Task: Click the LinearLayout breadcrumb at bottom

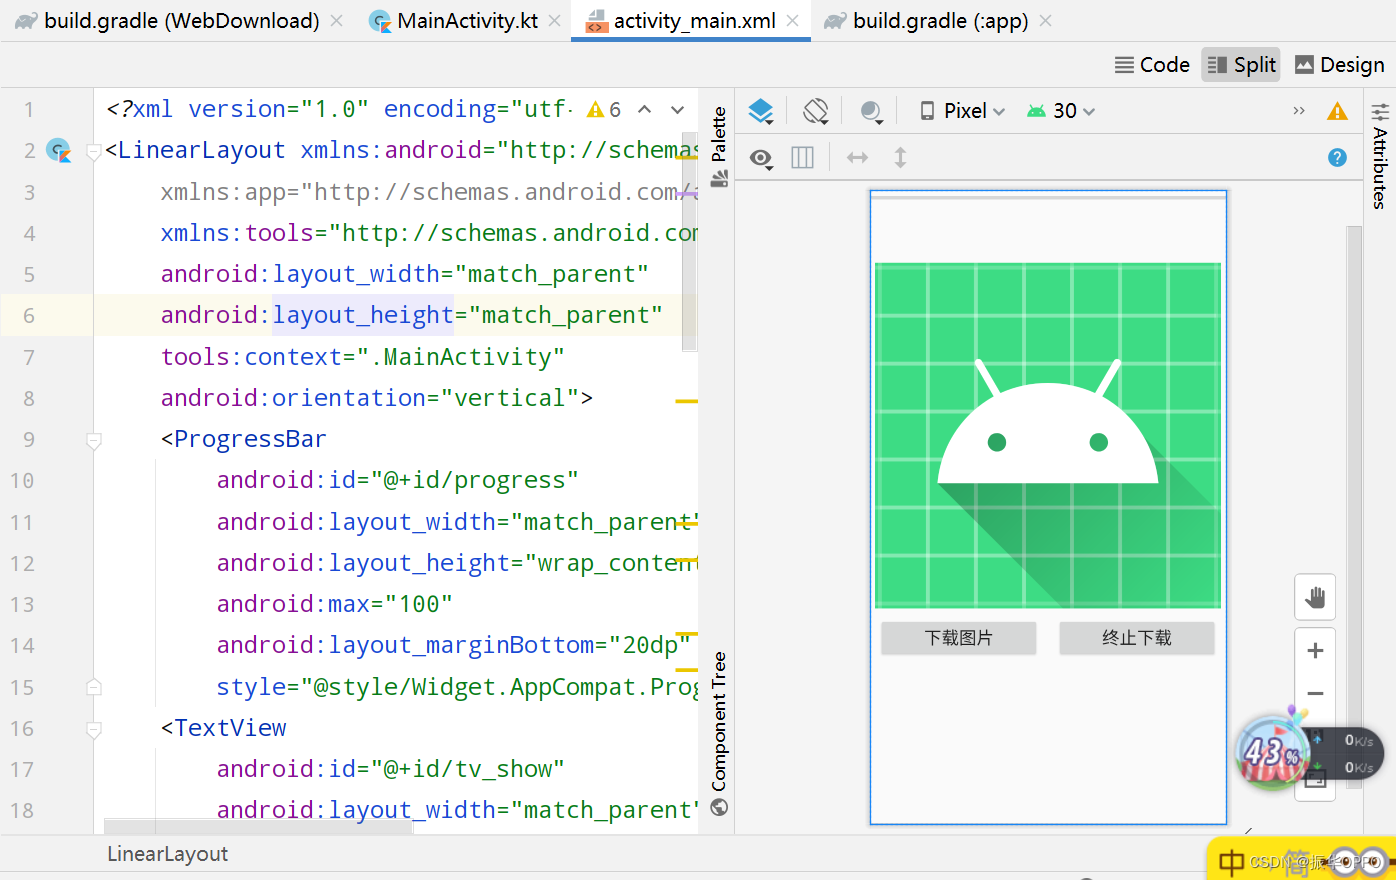Action: click(x=167, y=854)
